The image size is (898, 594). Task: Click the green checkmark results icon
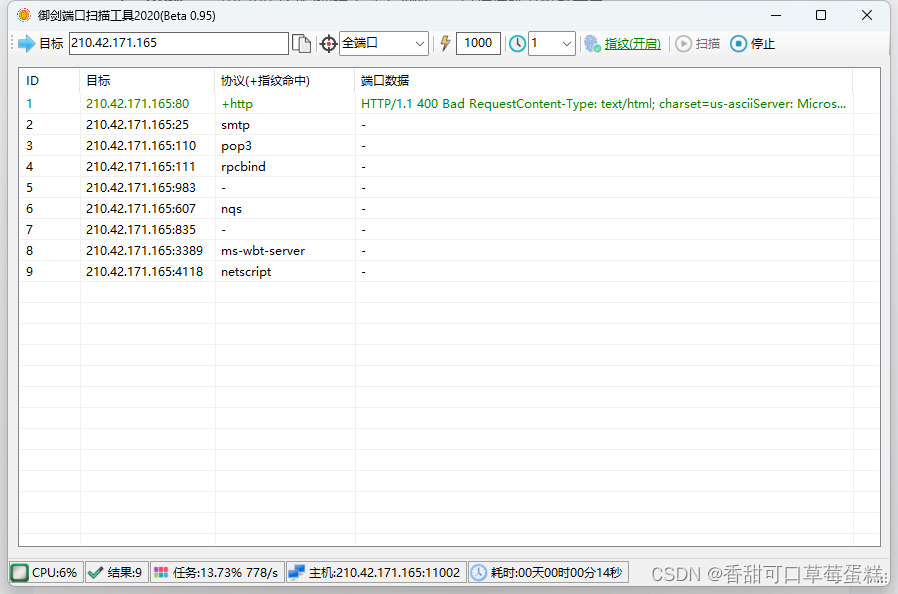(x=96, y=572)
